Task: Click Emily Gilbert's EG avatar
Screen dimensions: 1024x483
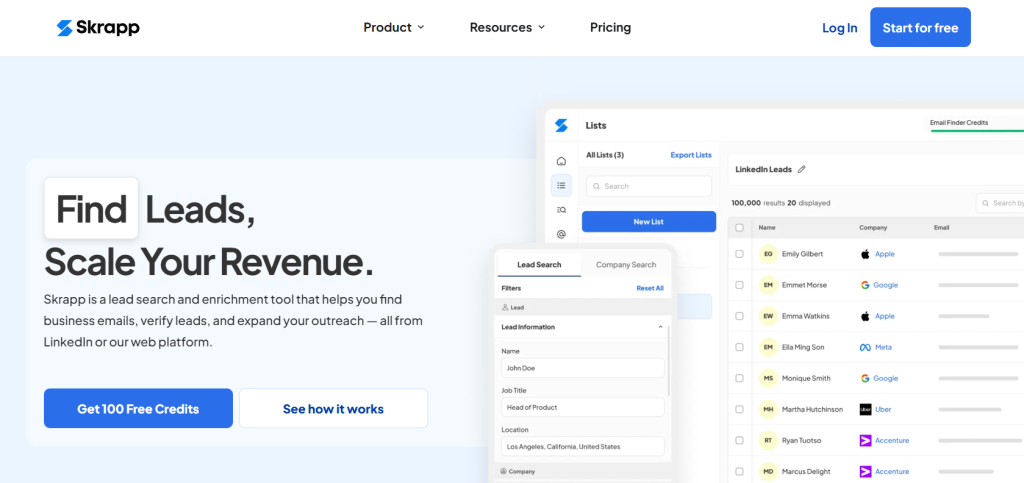Action: 768,254
